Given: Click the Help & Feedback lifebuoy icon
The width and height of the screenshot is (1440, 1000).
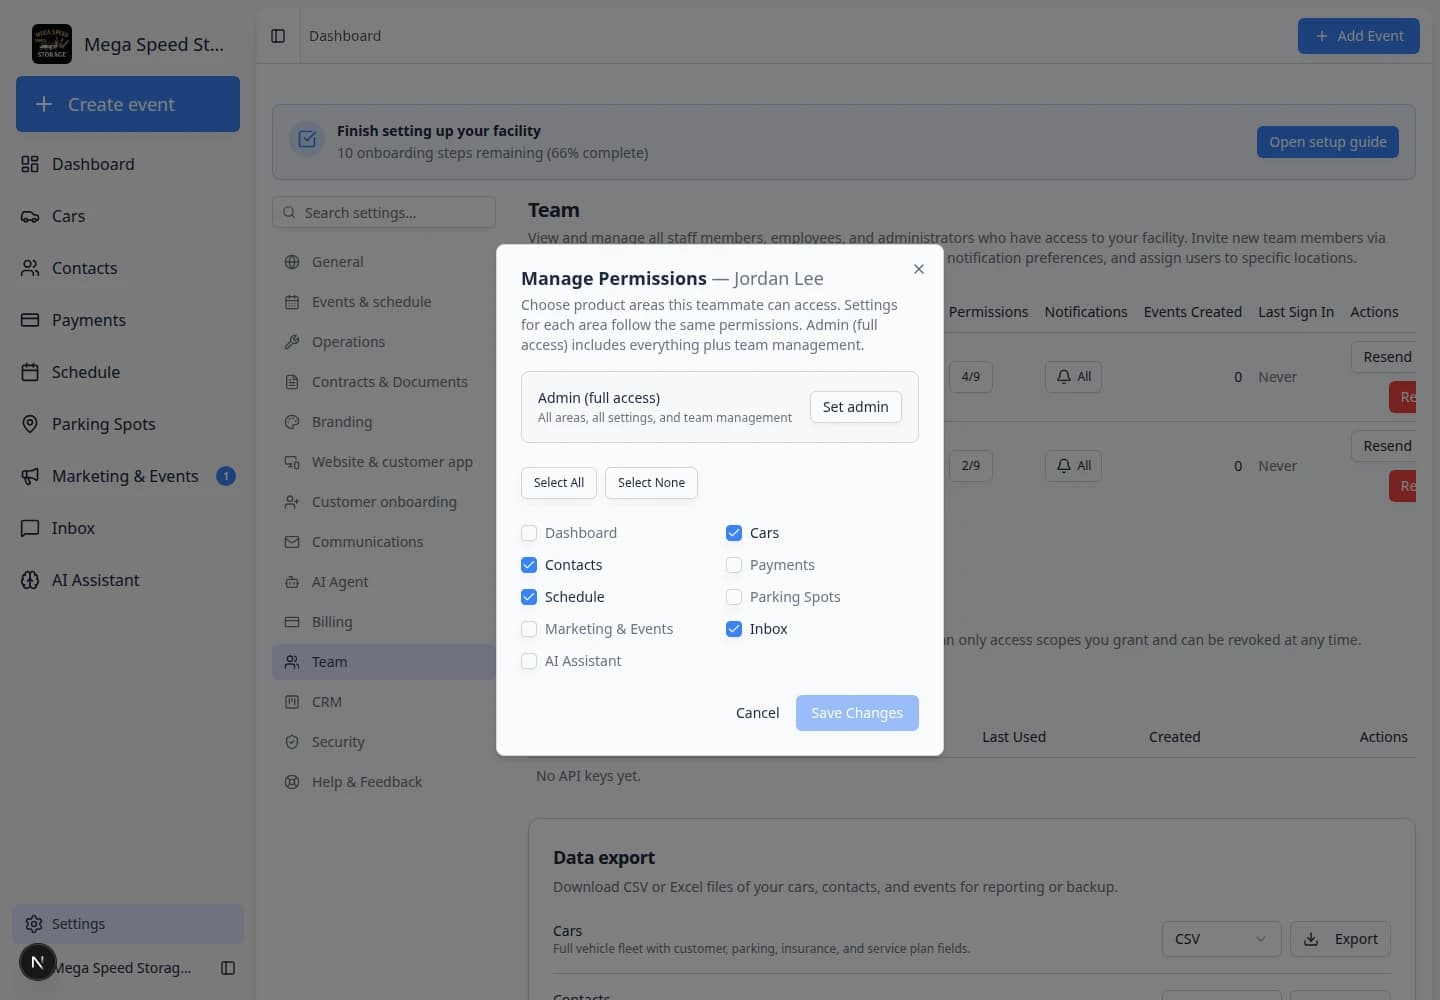Looking at the screenshot, I should click(x=292, y=782).
